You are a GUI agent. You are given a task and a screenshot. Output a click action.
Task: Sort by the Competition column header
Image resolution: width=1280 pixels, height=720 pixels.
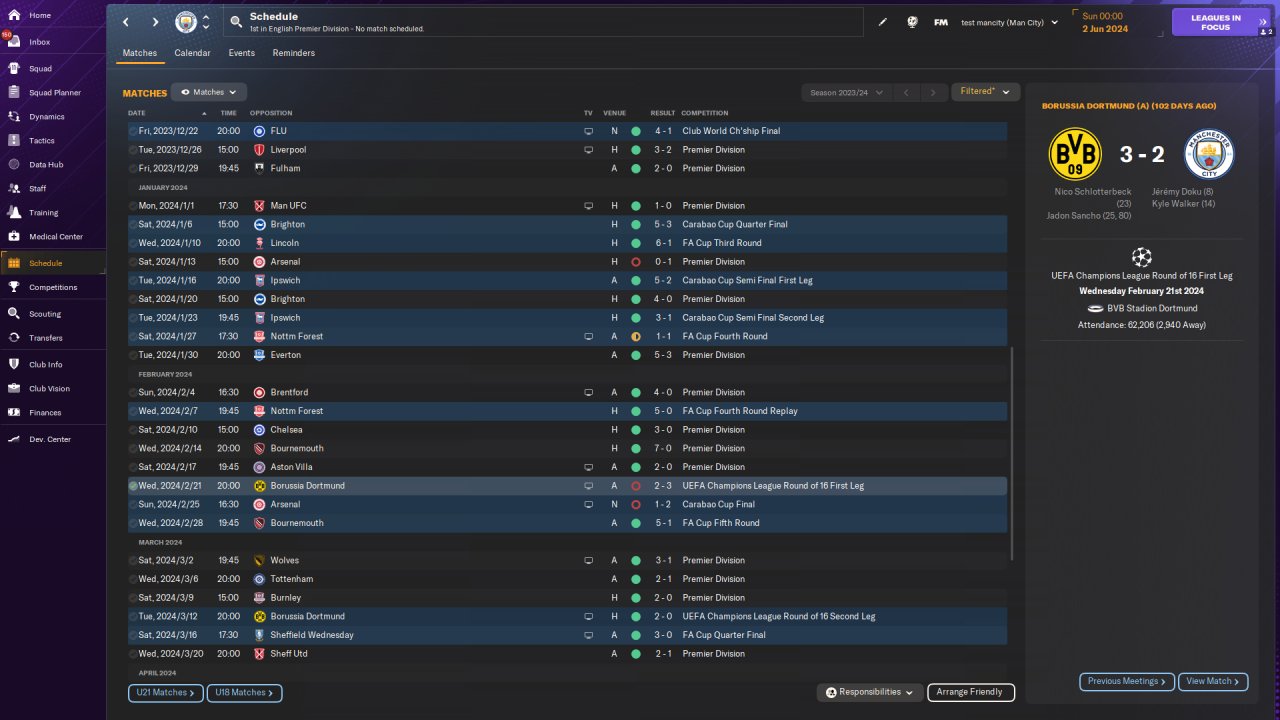pos(705,113)
